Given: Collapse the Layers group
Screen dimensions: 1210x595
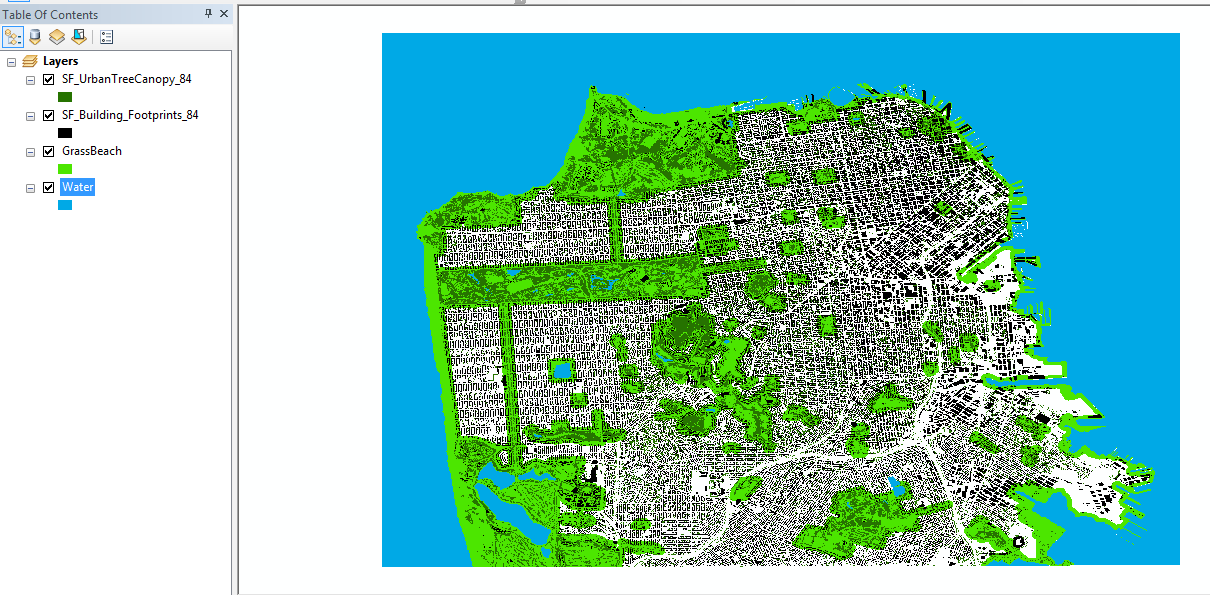Looking at the screenshot, I should click(x=13, y=60).
